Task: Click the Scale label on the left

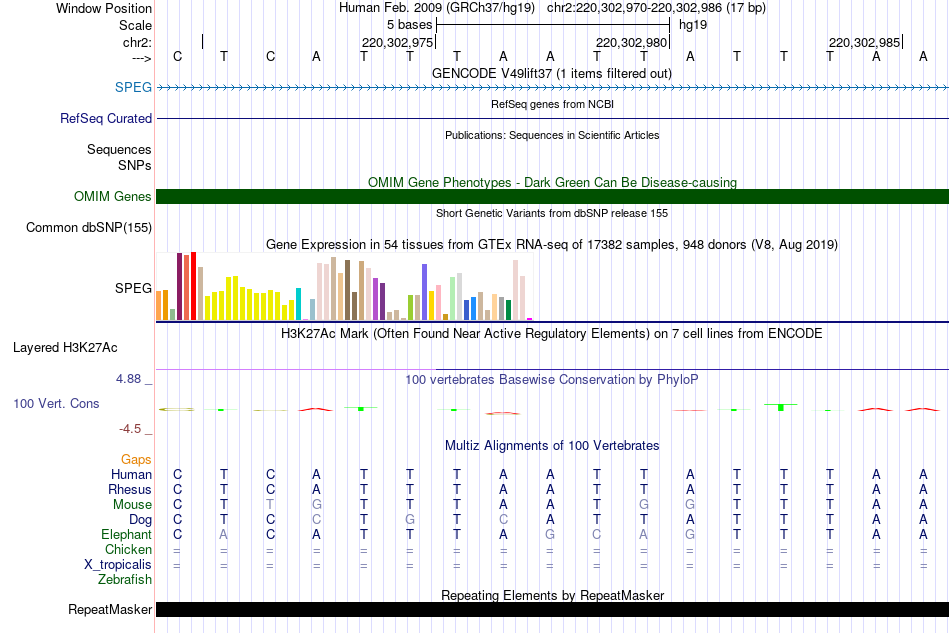Action: (x=135, y=25)
